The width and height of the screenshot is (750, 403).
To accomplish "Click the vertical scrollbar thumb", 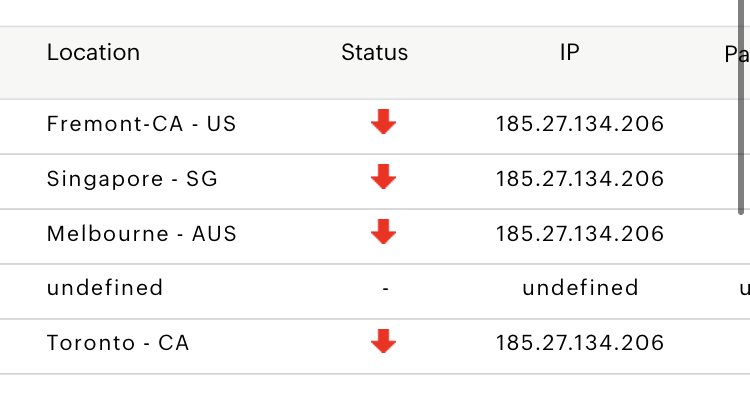I will click(x=741, y=106).
